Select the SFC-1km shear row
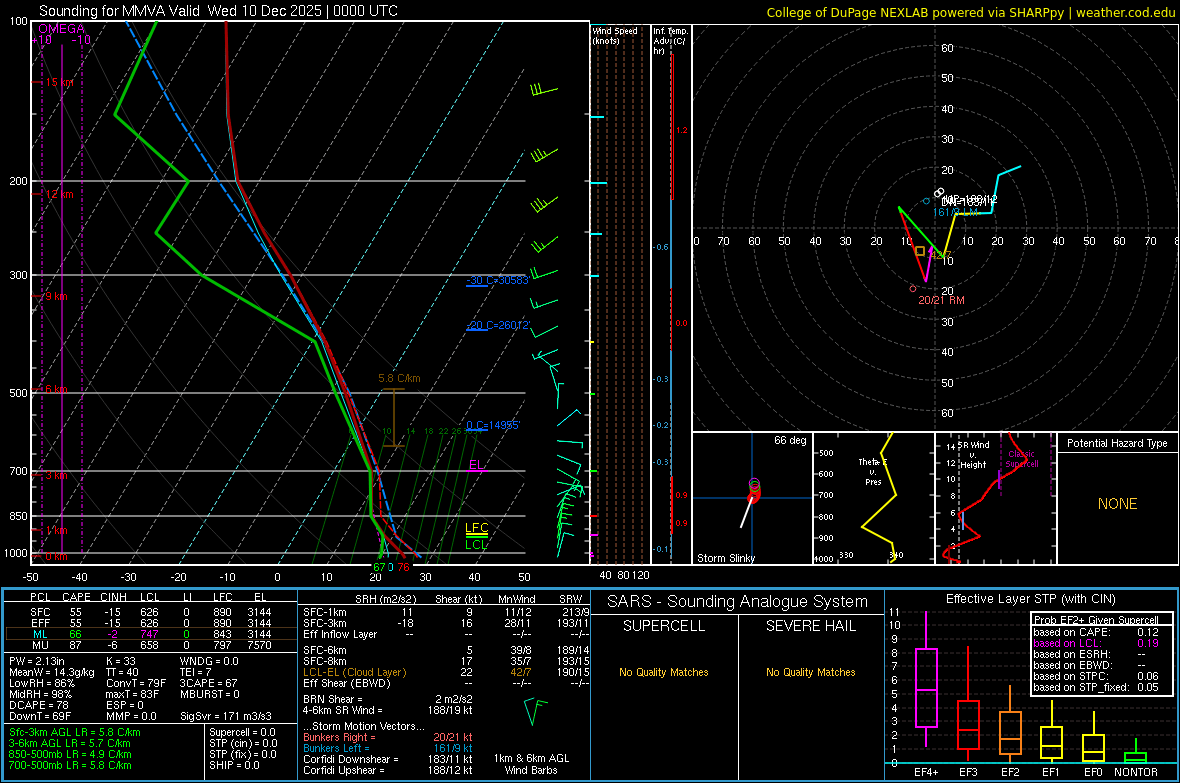1180x783 pixels. pyautogui.click(x=446, y=612)
